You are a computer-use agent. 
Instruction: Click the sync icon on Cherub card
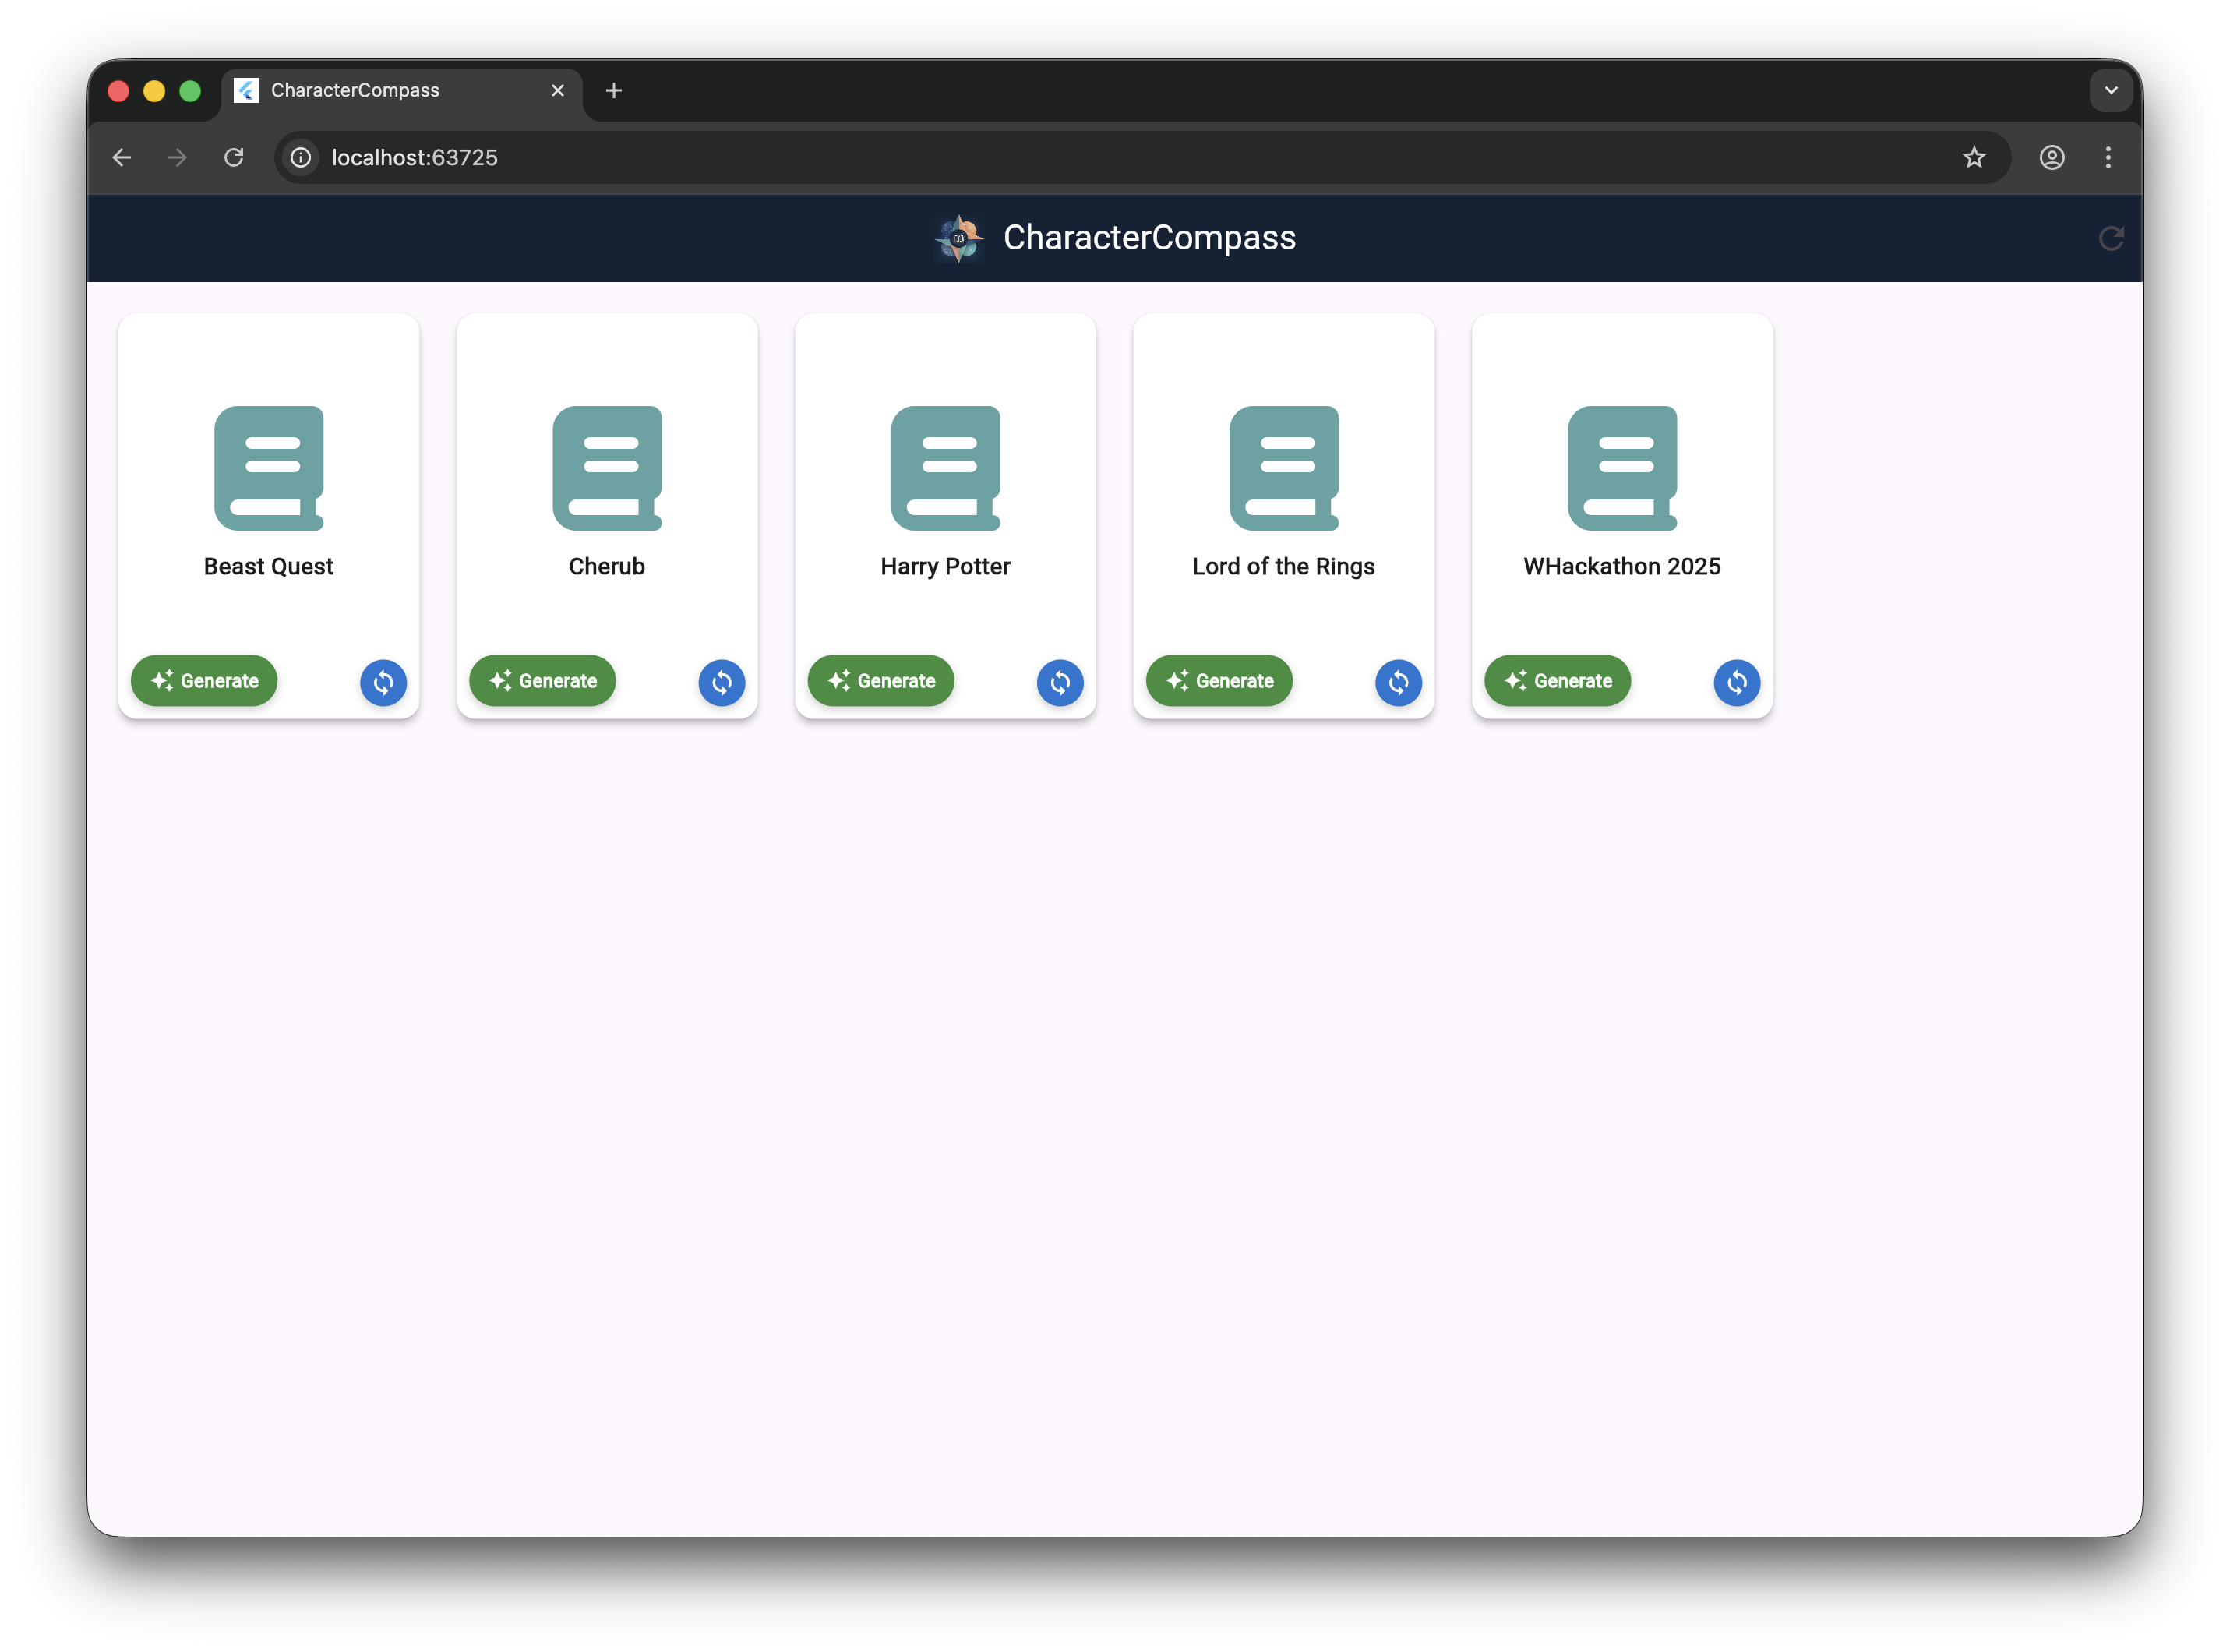click(x=721, y=683)
